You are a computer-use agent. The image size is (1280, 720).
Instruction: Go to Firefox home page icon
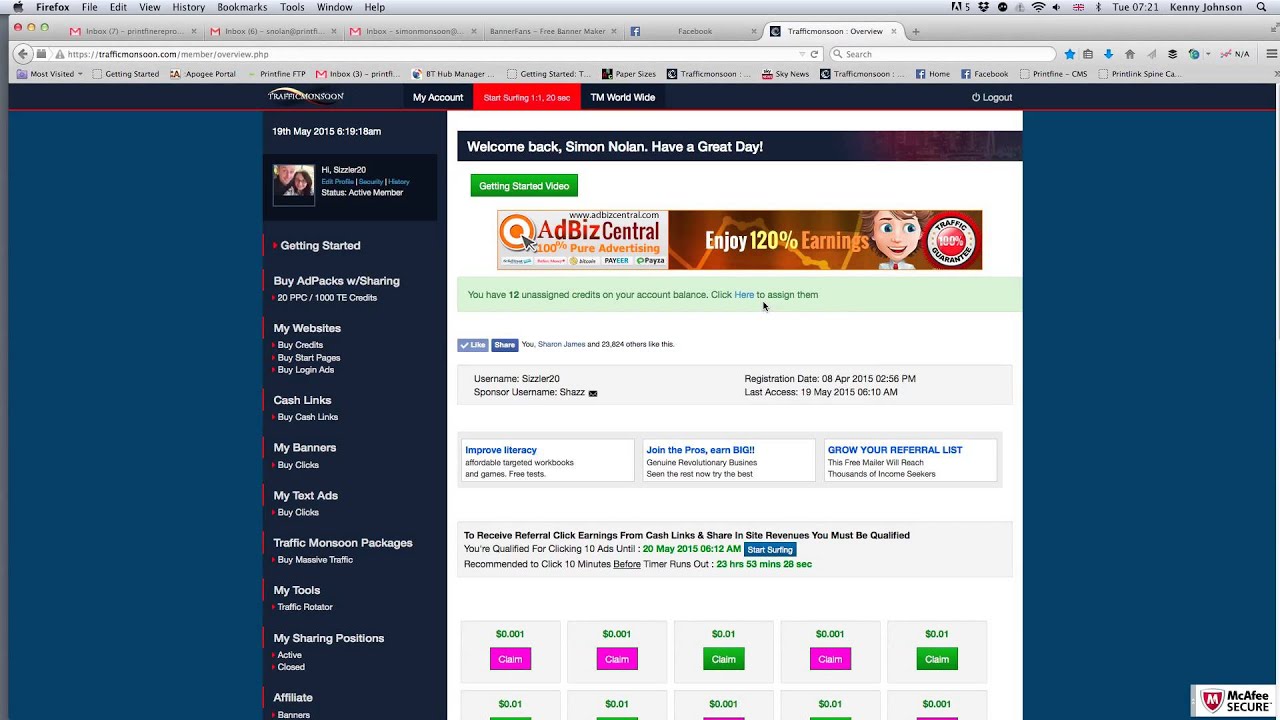click(1130, 54)
